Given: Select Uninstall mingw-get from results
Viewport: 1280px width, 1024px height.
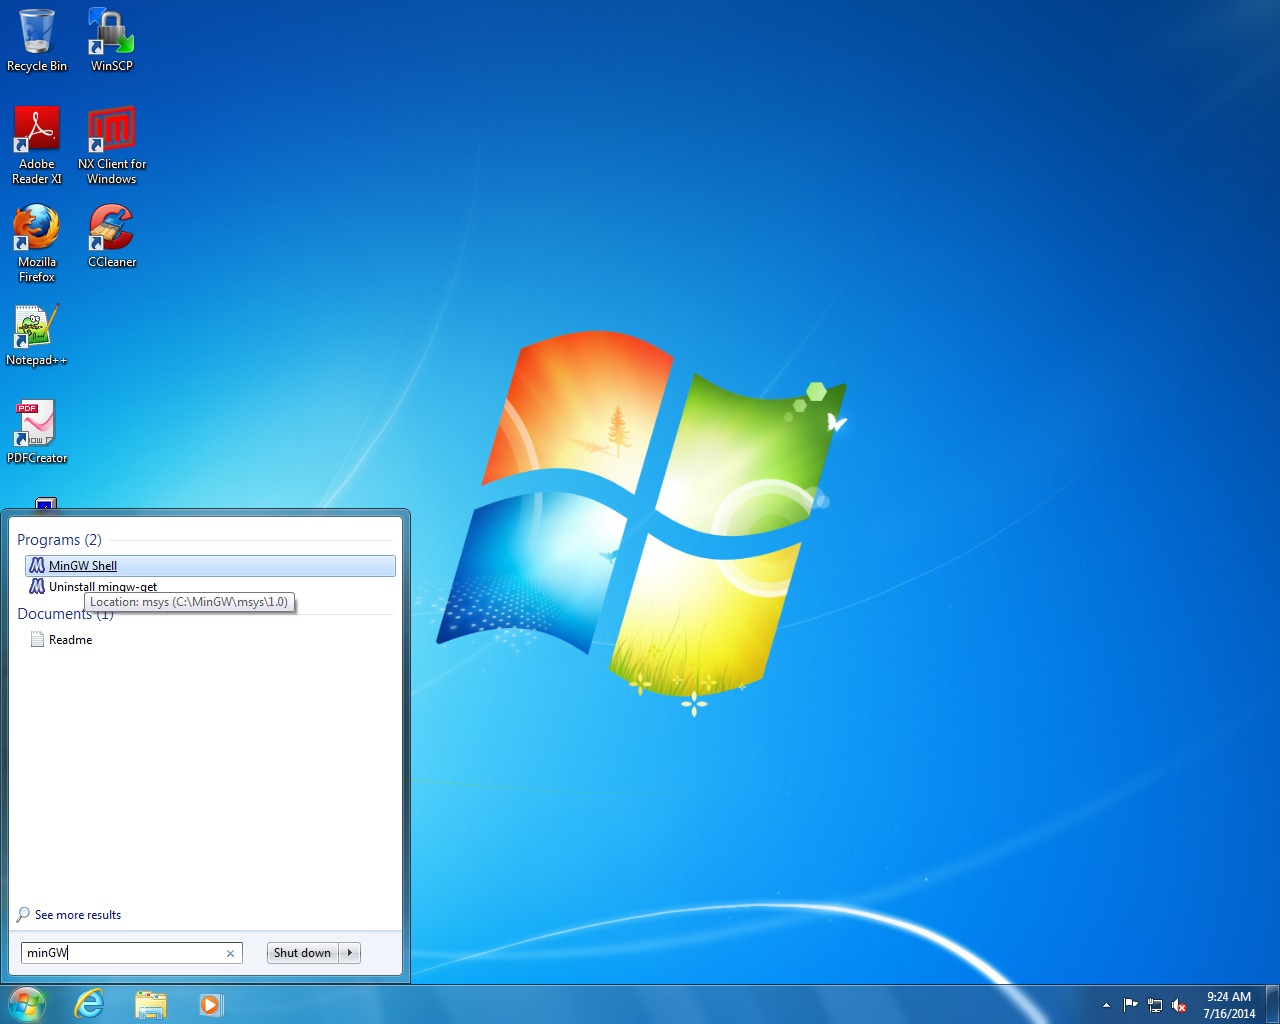Looking at the screenshot, I should (103, 586).
